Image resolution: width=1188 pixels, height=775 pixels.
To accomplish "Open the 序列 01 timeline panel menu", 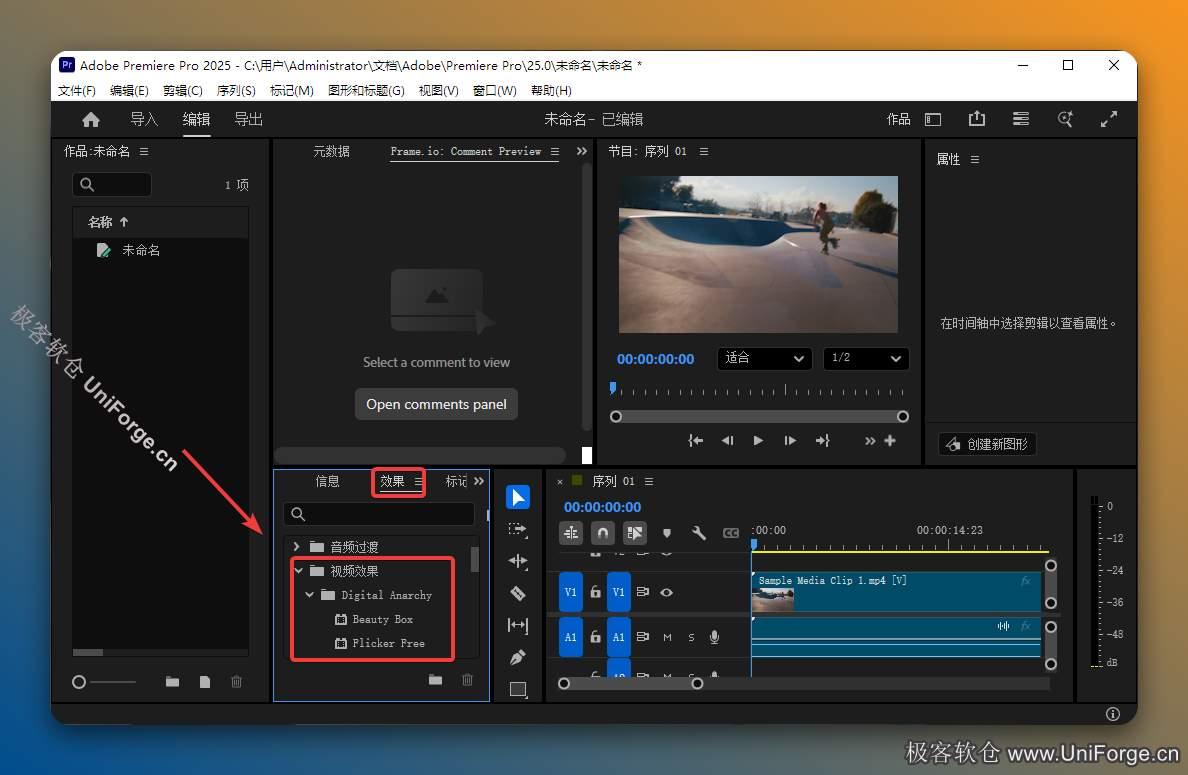I will (649, 481).
